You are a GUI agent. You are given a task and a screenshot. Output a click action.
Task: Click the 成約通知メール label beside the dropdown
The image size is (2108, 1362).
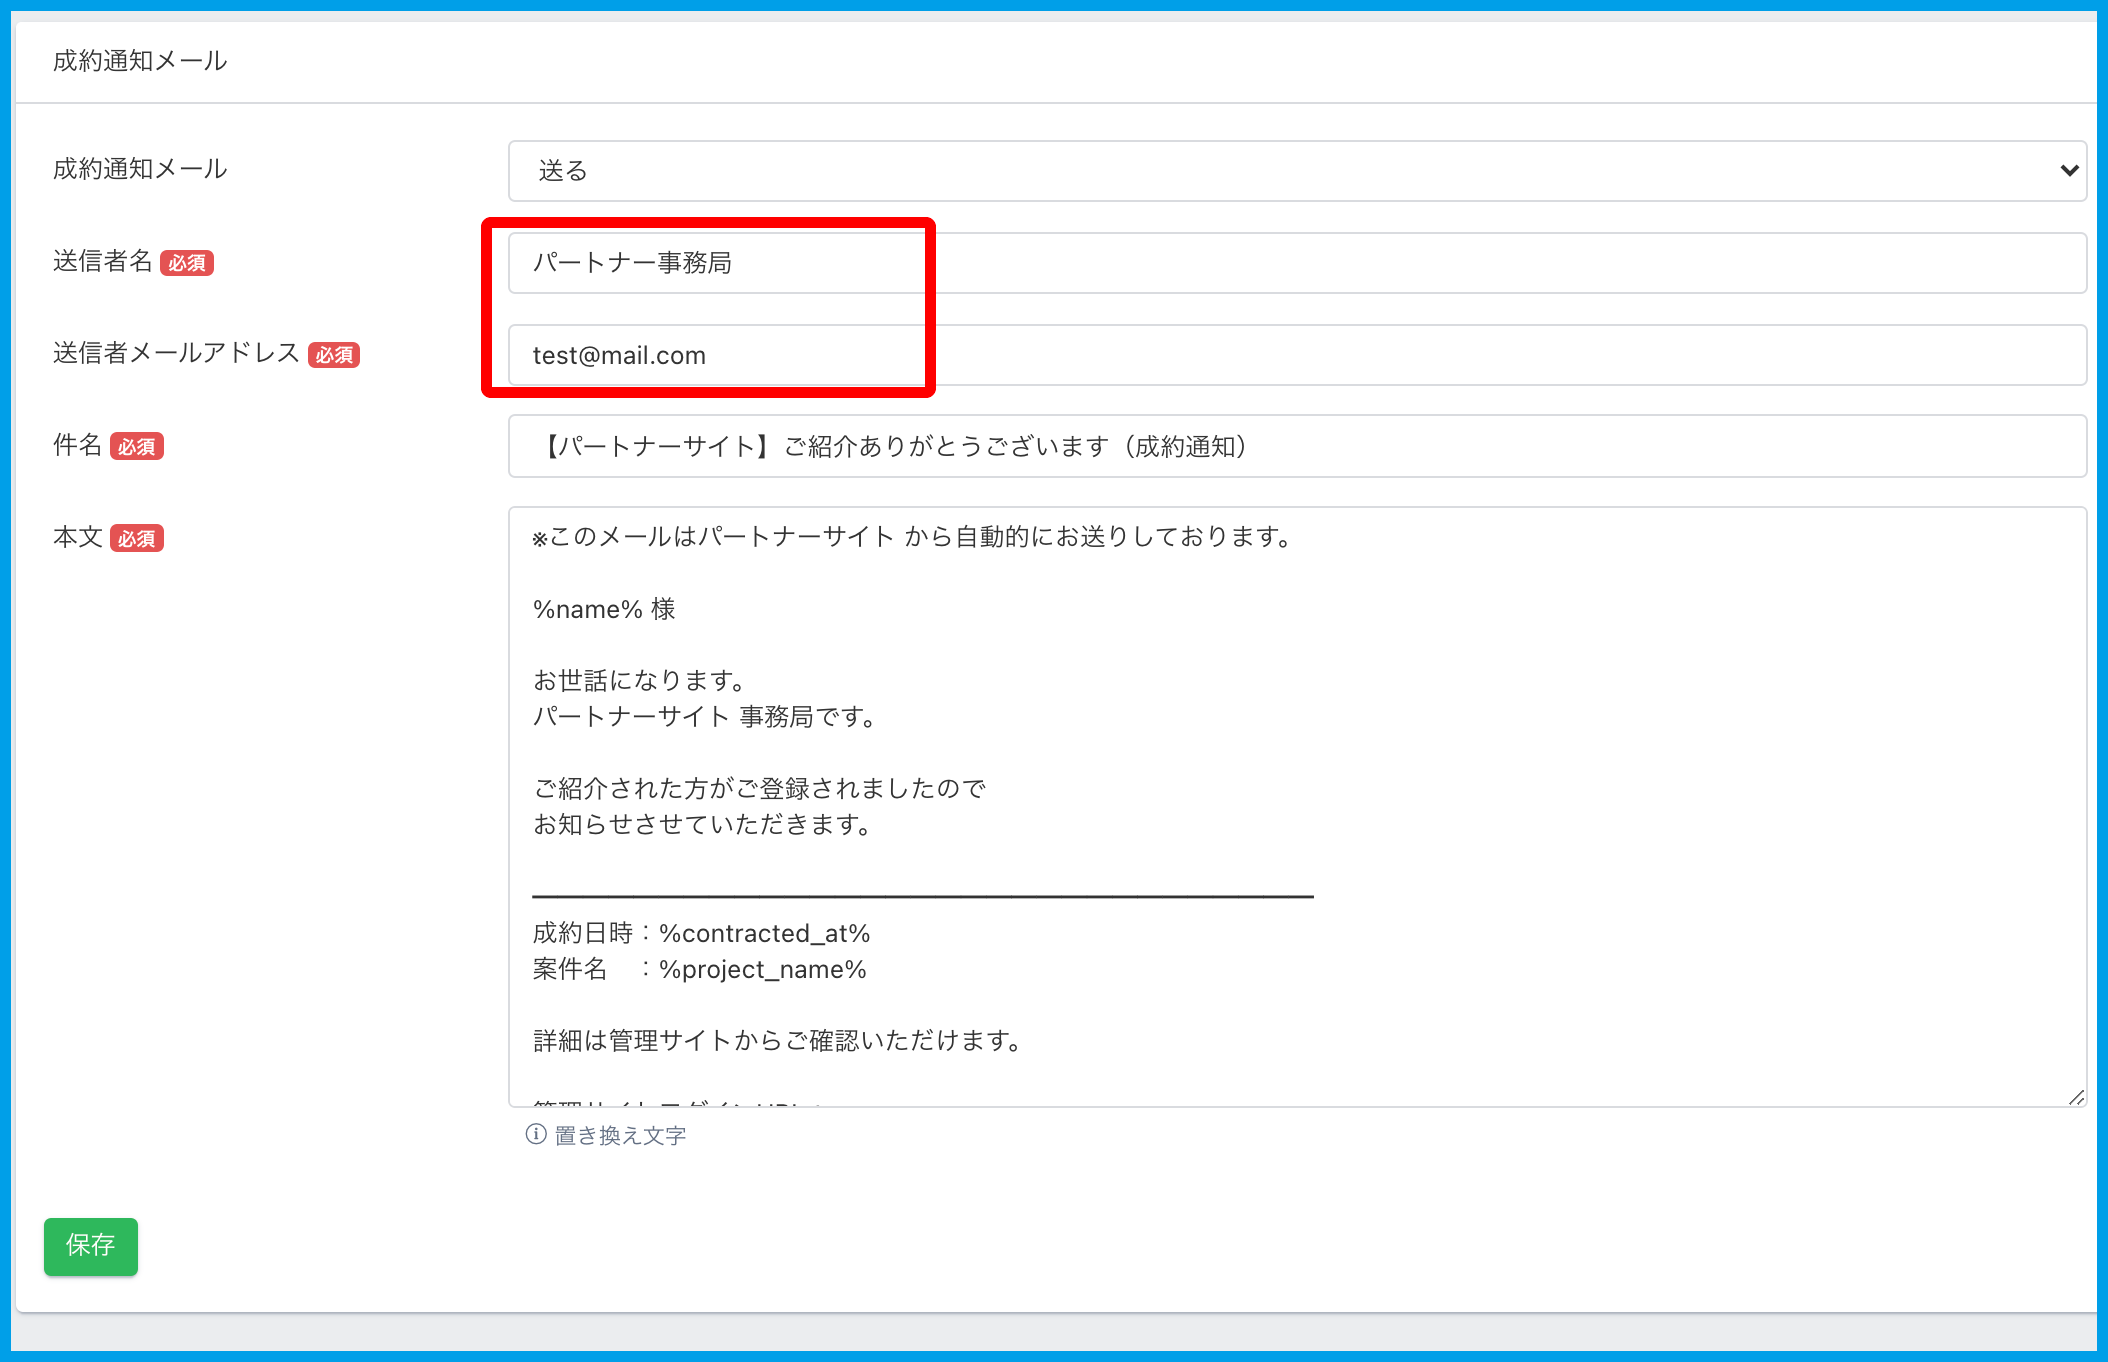coord(140,169)
